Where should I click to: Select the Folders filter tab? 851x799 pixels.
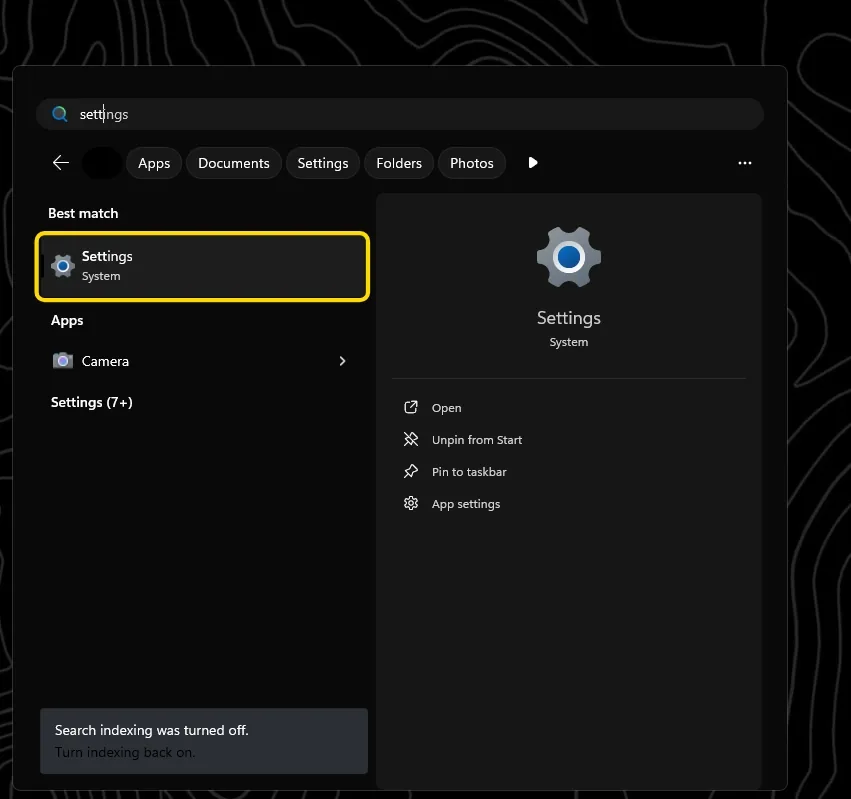pyautogui.click(x=399, y=163)
